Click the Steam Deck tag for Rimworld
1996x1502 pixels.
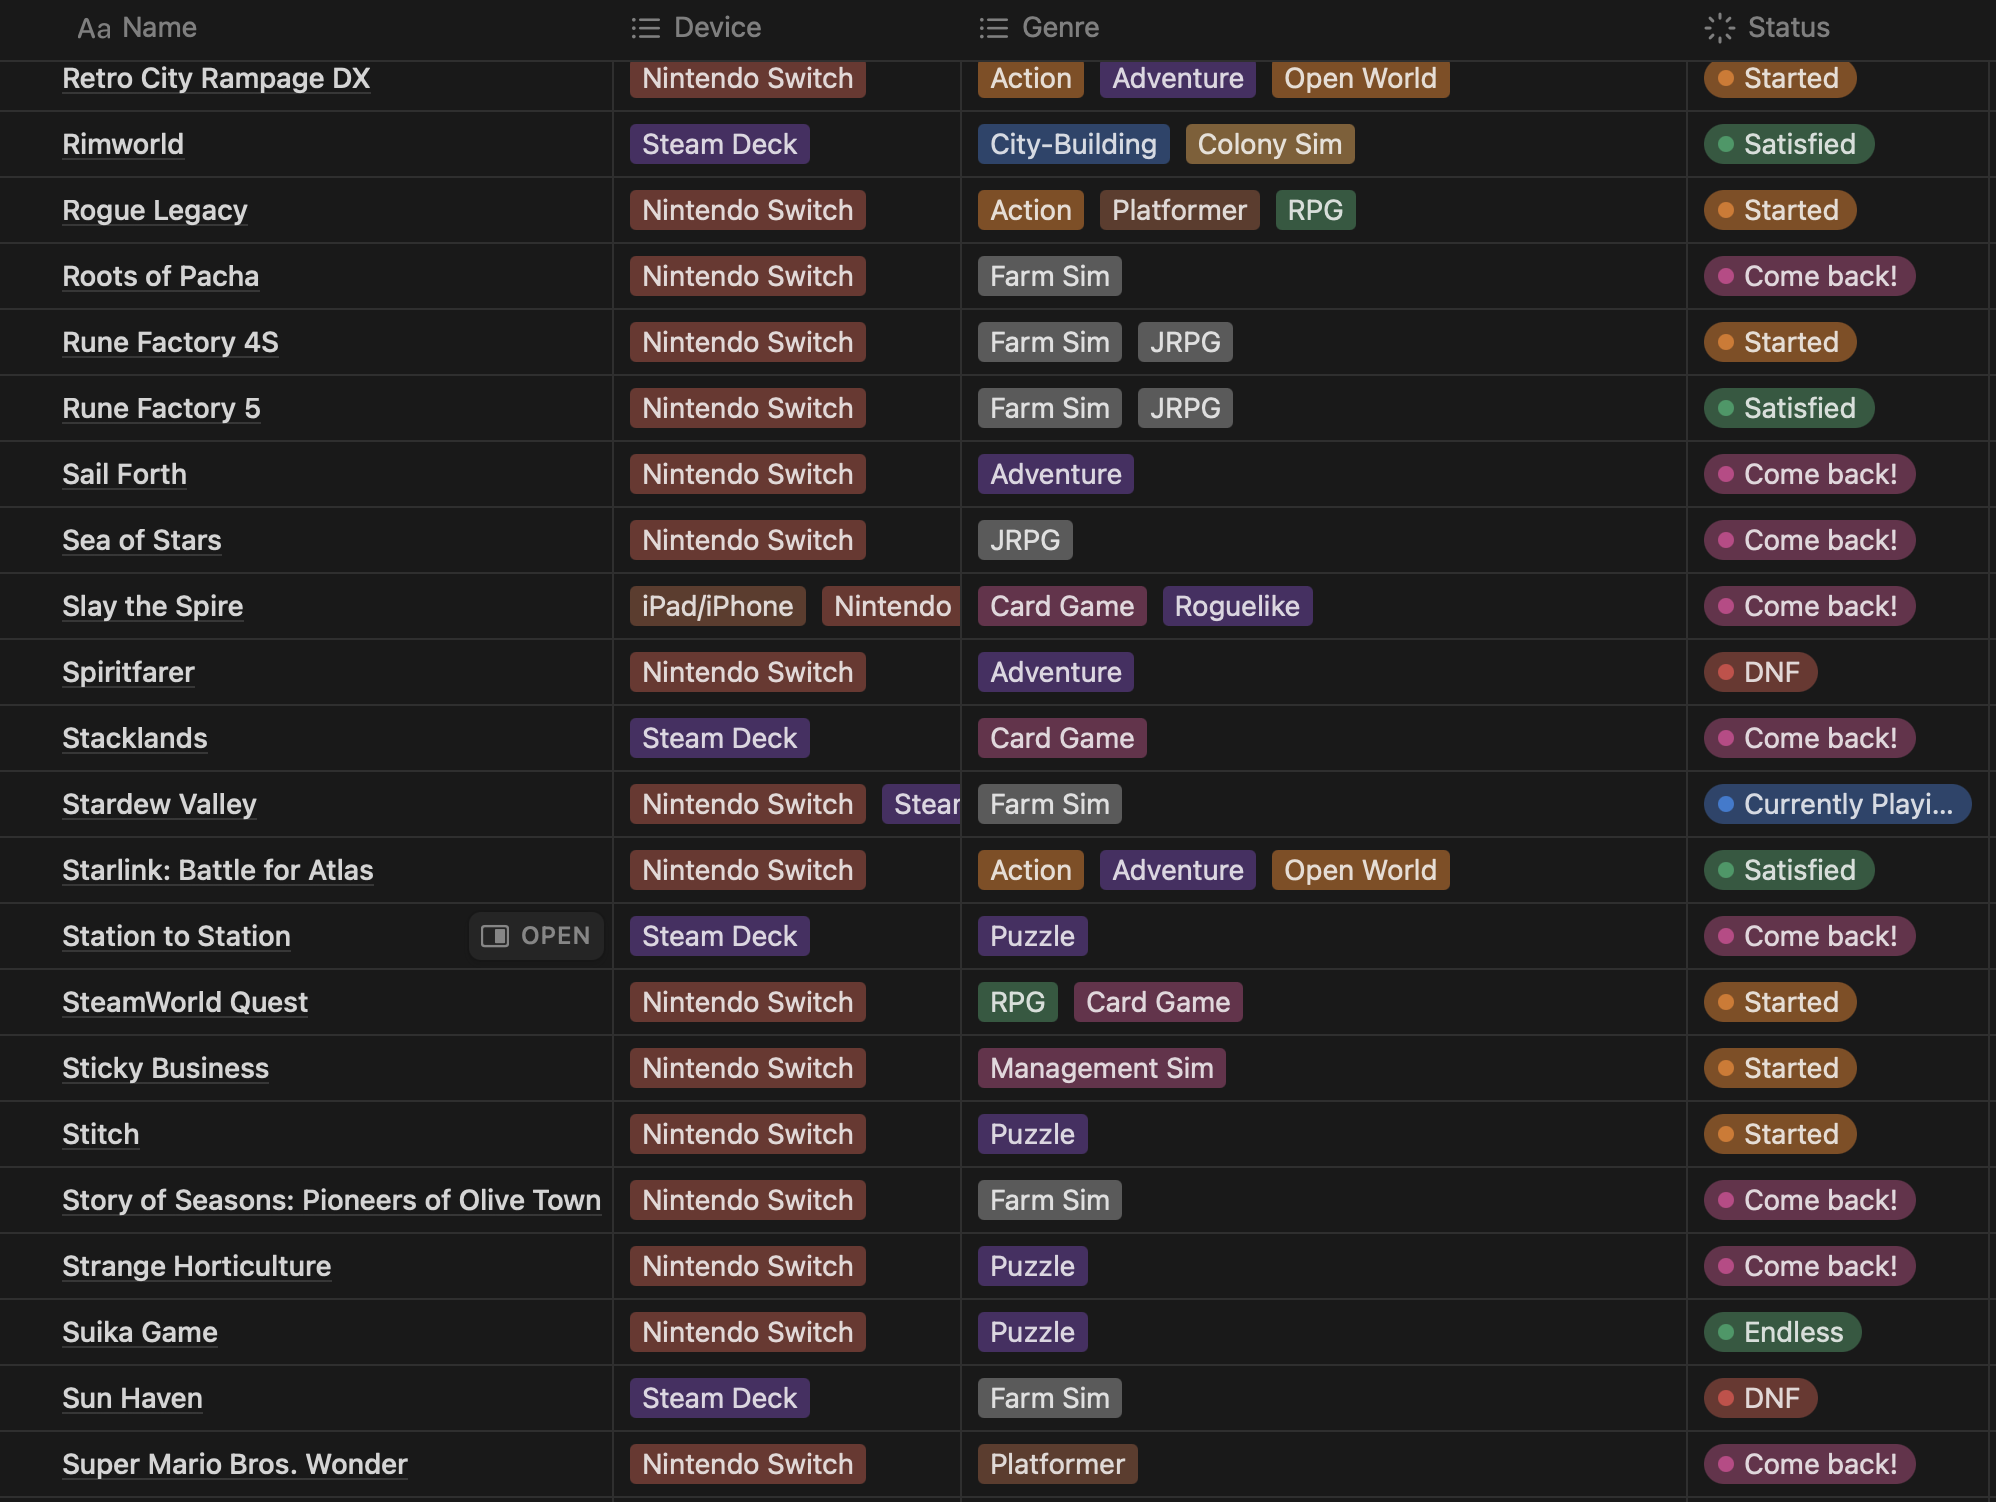(x=719, y=144)
